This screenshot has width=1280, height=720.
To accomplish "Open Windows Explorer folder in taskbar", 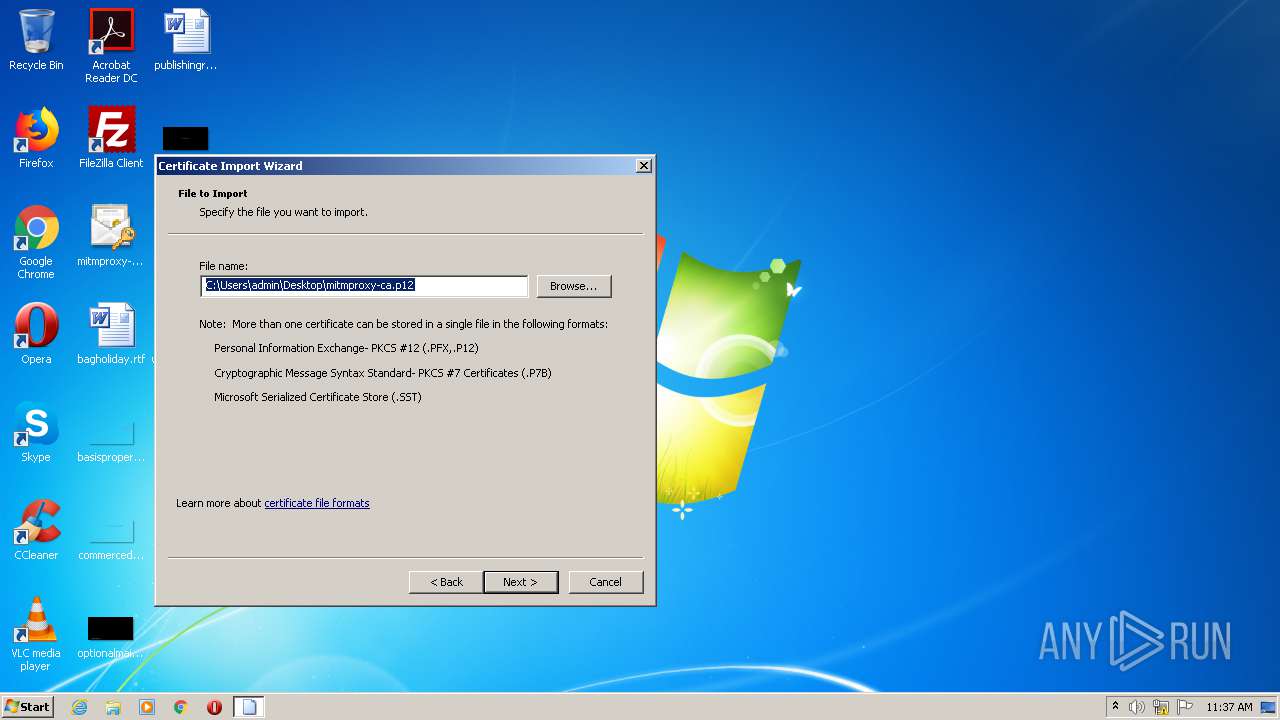I will tap(113, 707).
